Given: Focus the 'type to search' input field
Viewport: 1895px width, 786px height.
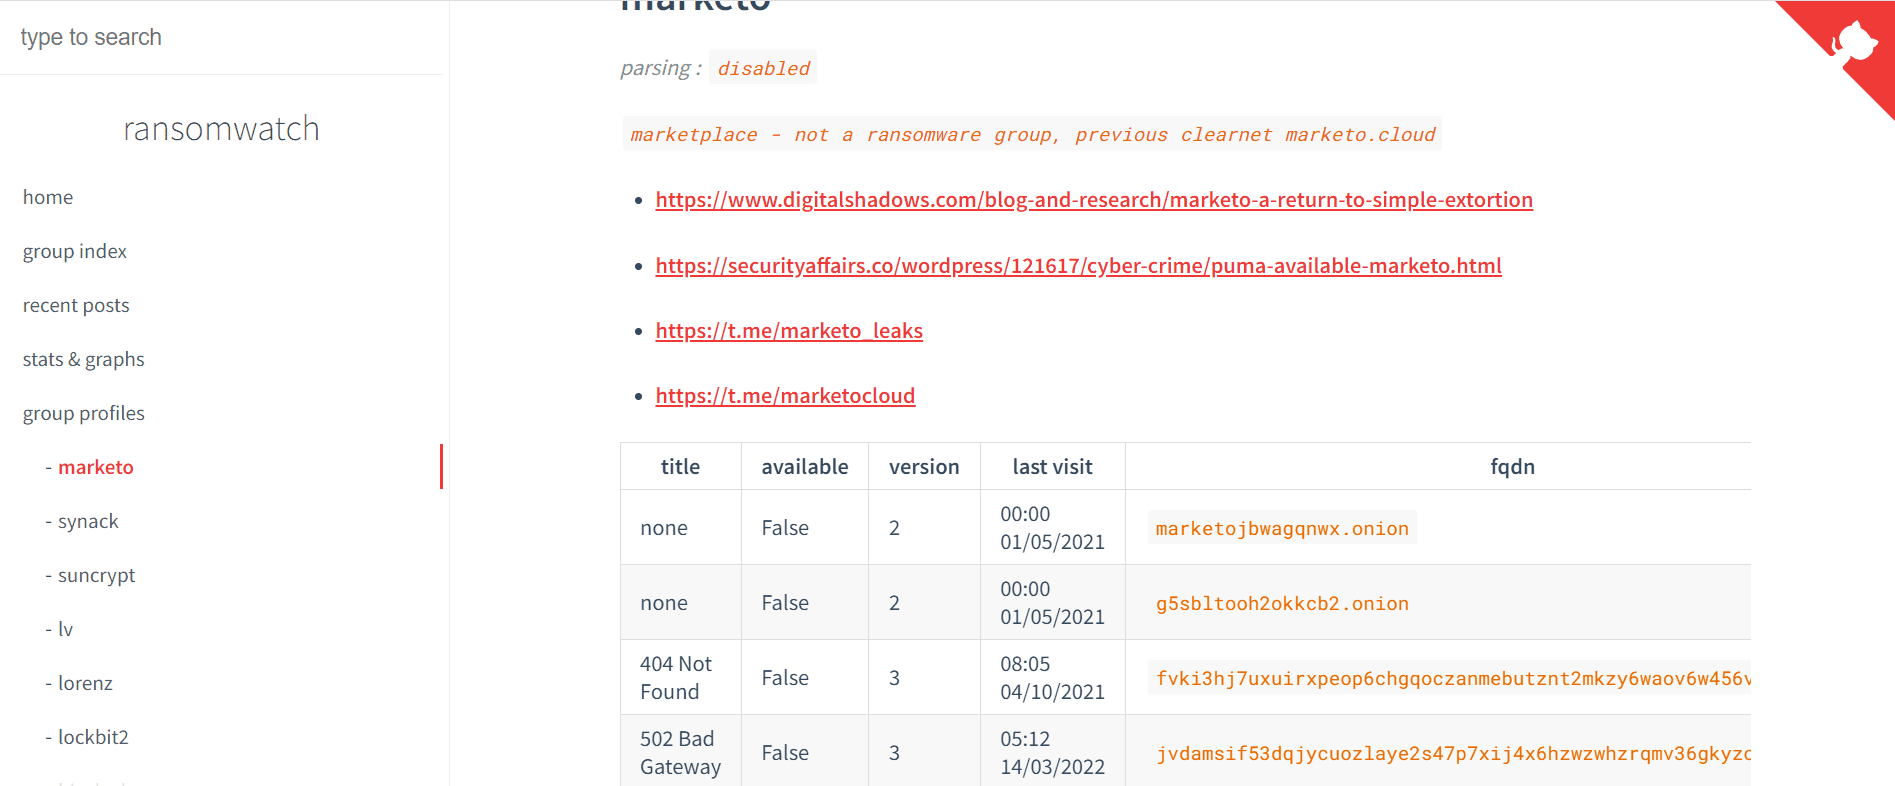Looking at the screenshot, I should tap(222, 37).
